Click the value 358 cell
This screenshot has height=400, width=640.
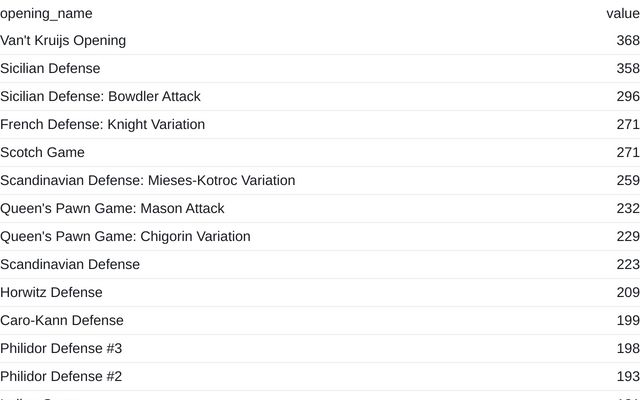tap(627, 69)
